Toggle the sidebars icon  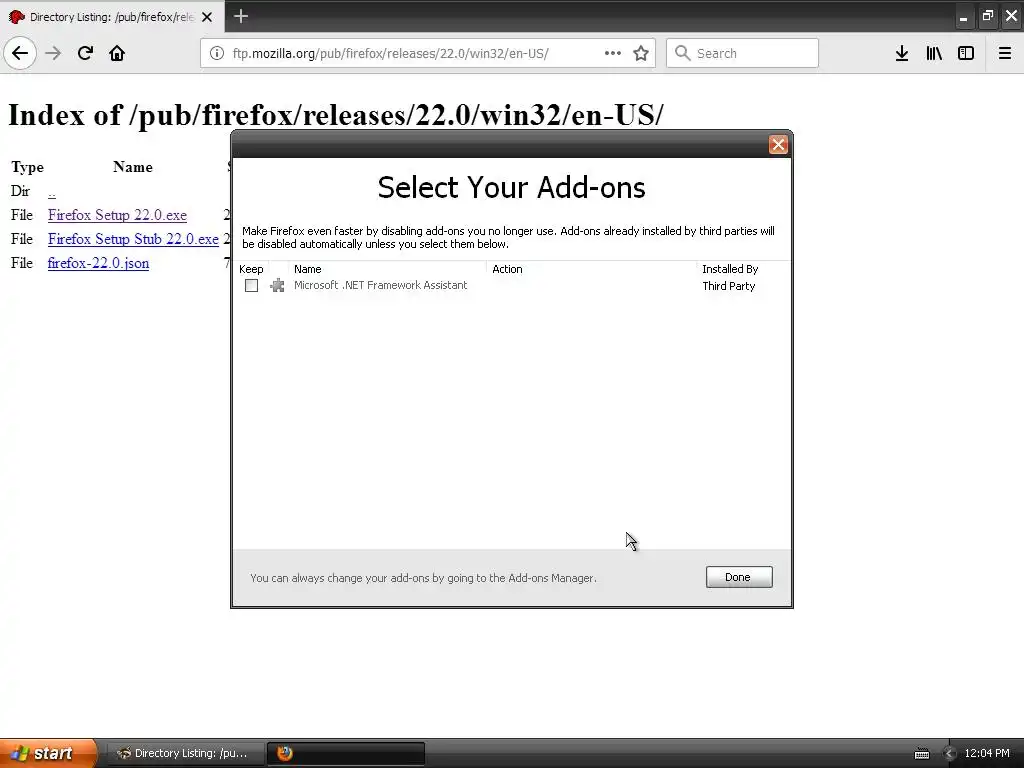[x=965, y=53]
